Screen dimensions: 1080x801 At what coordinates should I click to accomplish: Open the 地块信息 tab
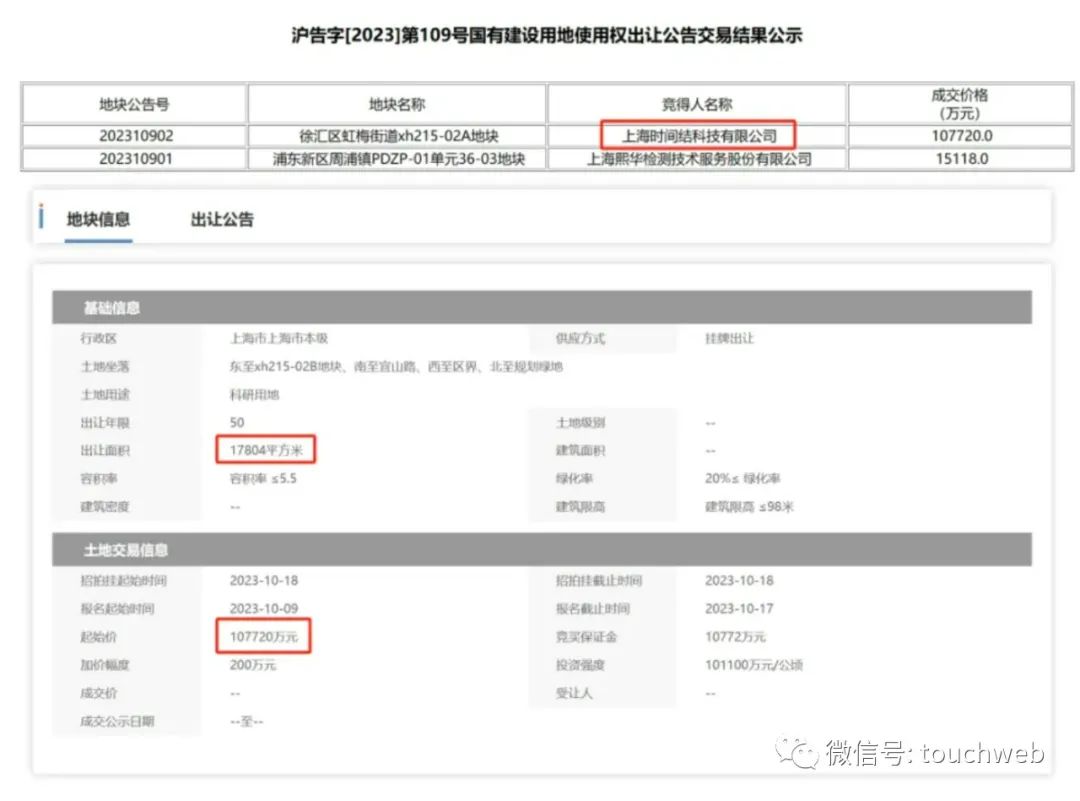tap(98, 219)
